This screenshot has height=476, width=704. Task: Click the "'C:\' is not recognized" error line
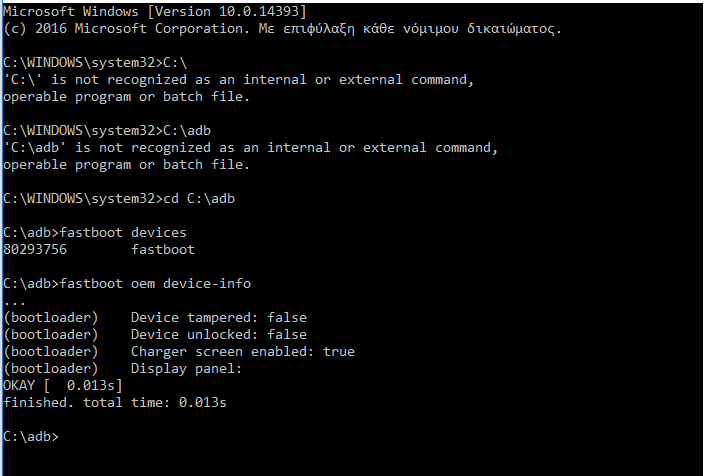click(238, 79)
